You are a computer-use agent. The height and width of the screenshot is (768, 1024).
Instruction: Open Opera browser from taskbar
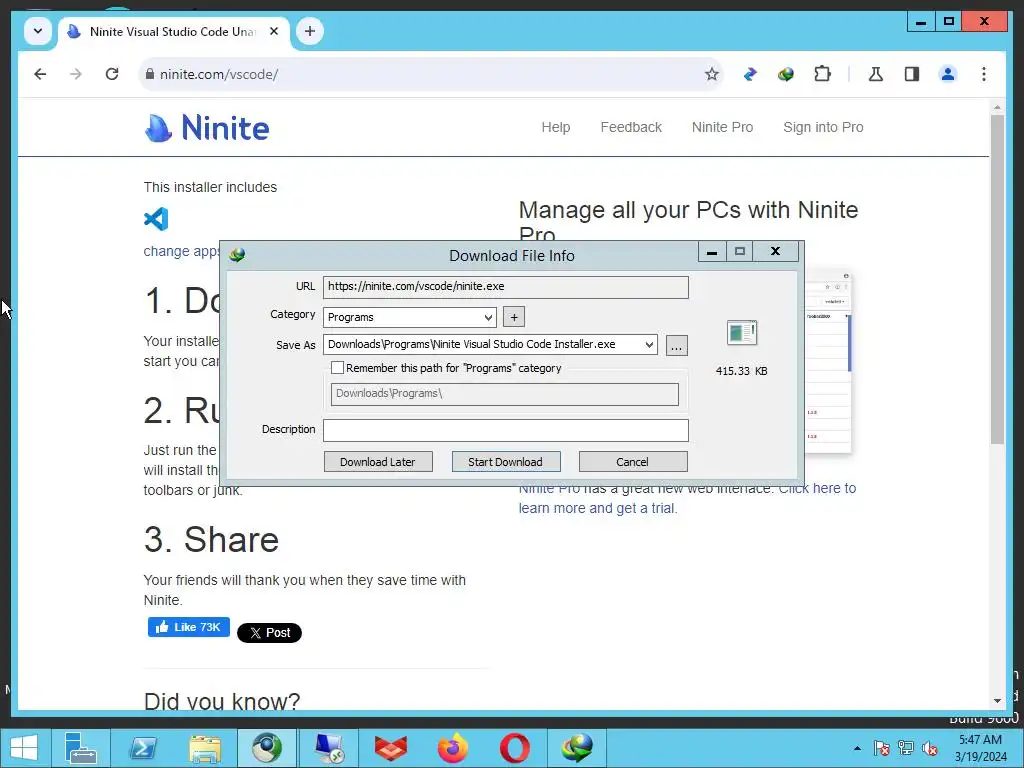point(515,748)
